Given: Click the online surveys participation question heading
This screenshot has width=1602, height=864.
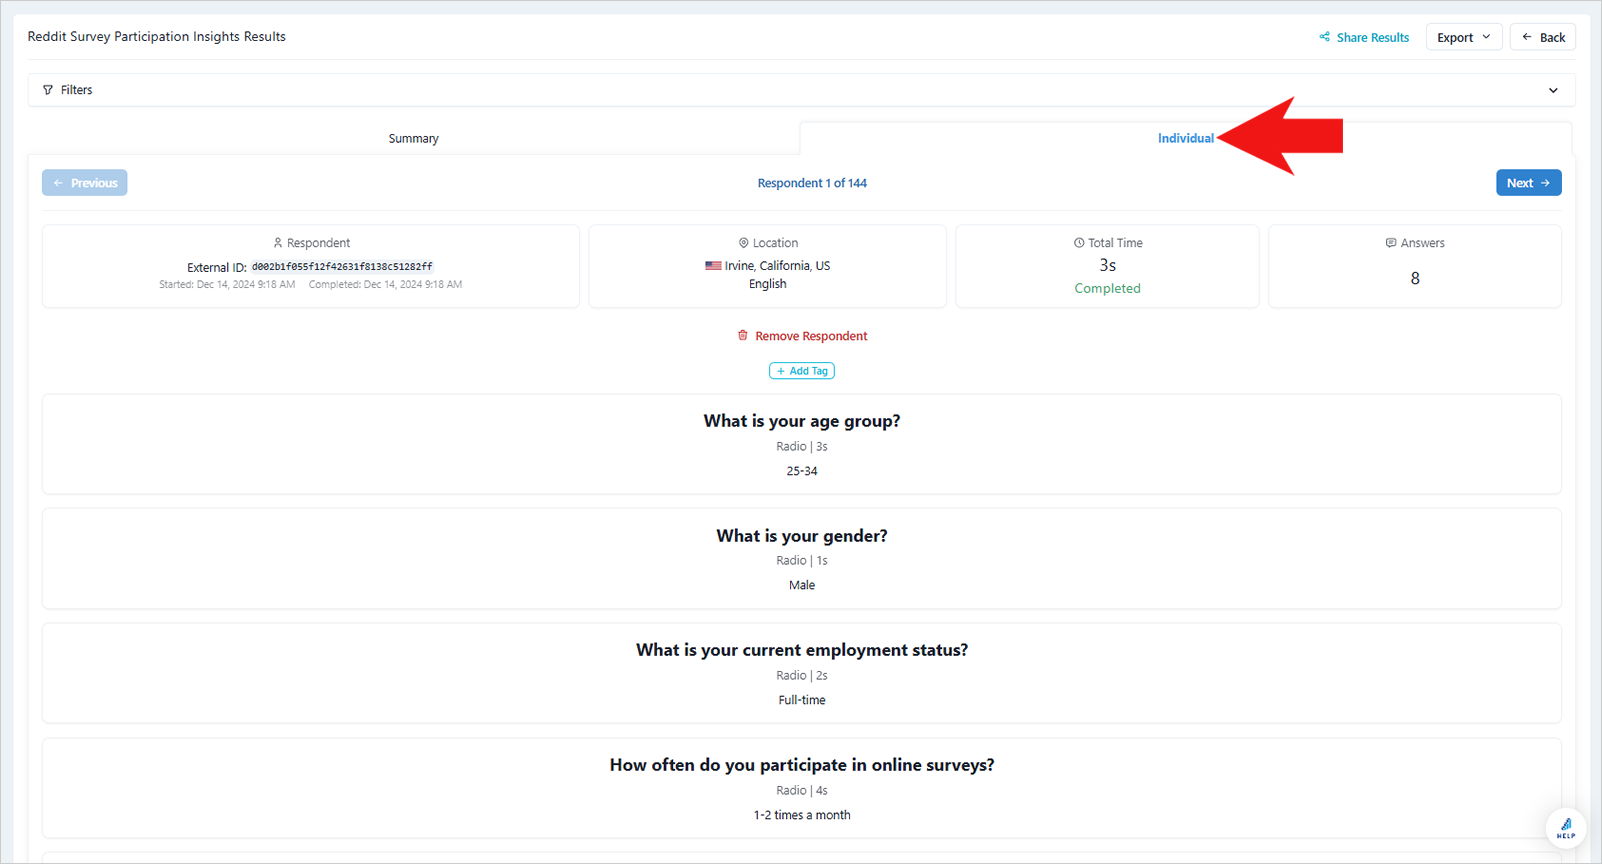Looking at the screenshot, I should pos(802,765).
